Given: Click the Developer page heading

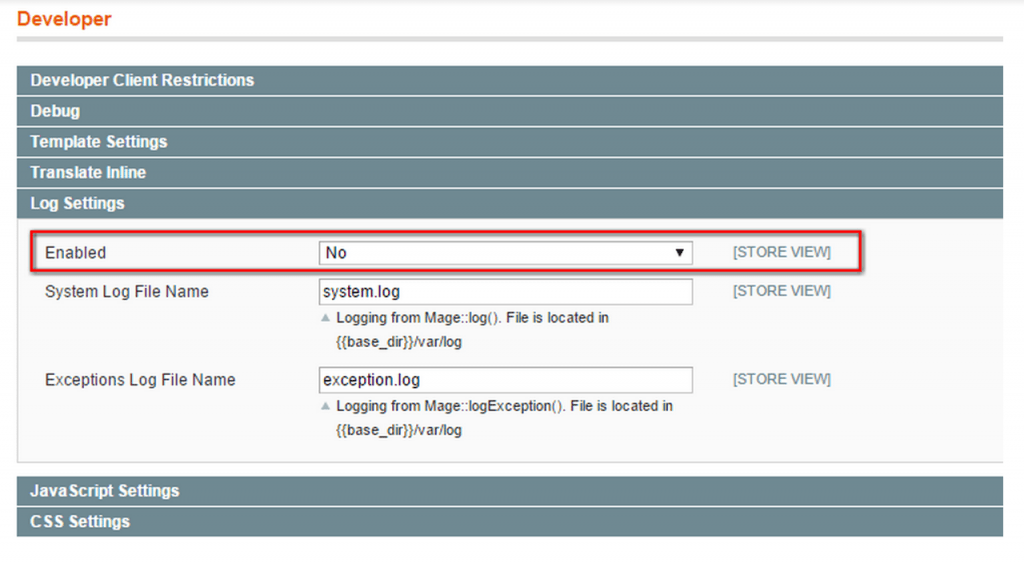Looking at the screenshot, I should click(x=64, y=19).
